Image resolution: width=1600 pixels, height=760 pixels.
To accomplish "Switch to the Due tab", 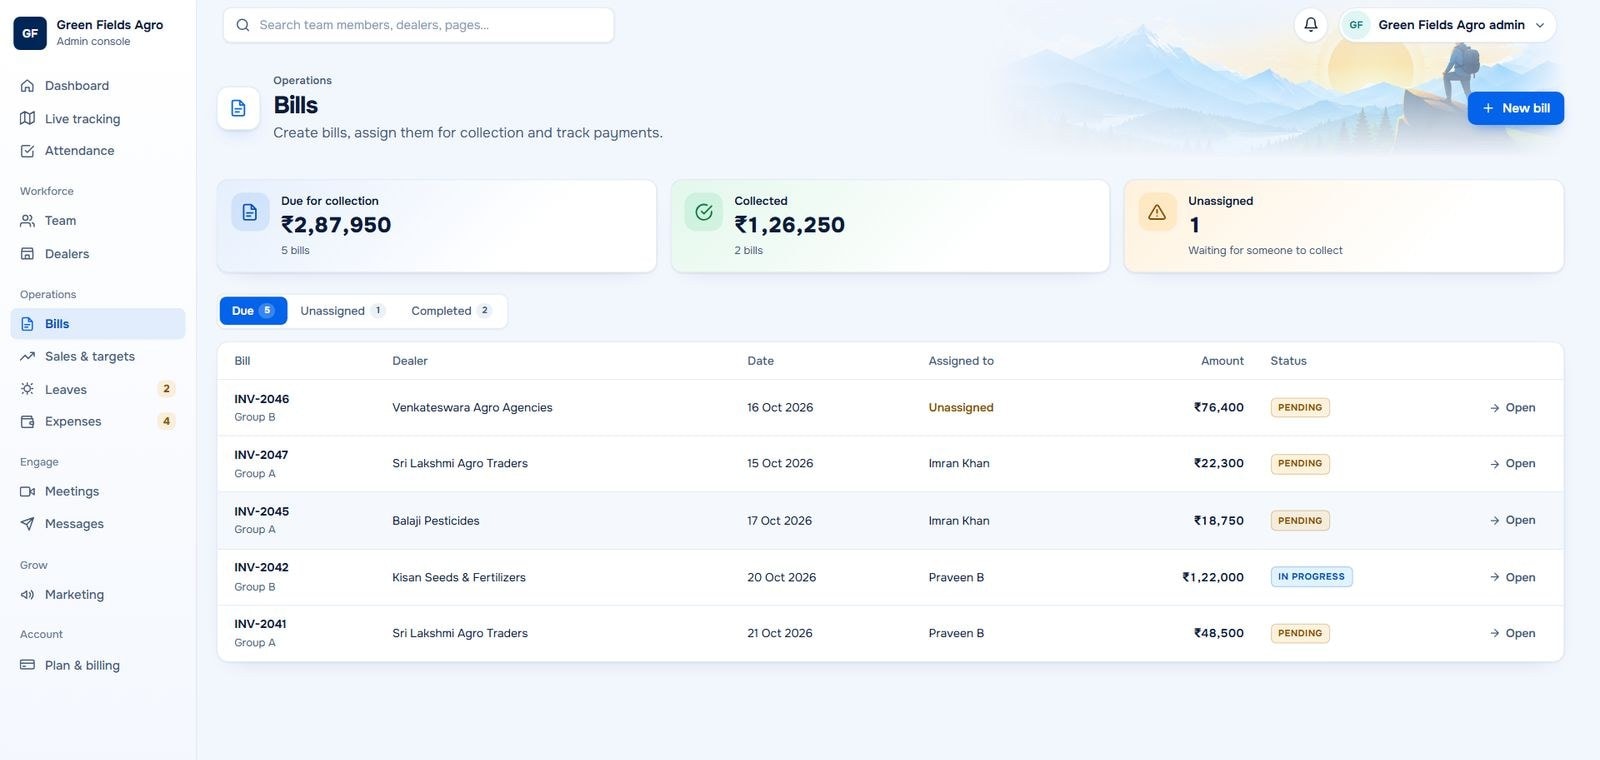I will coord(253,311).
